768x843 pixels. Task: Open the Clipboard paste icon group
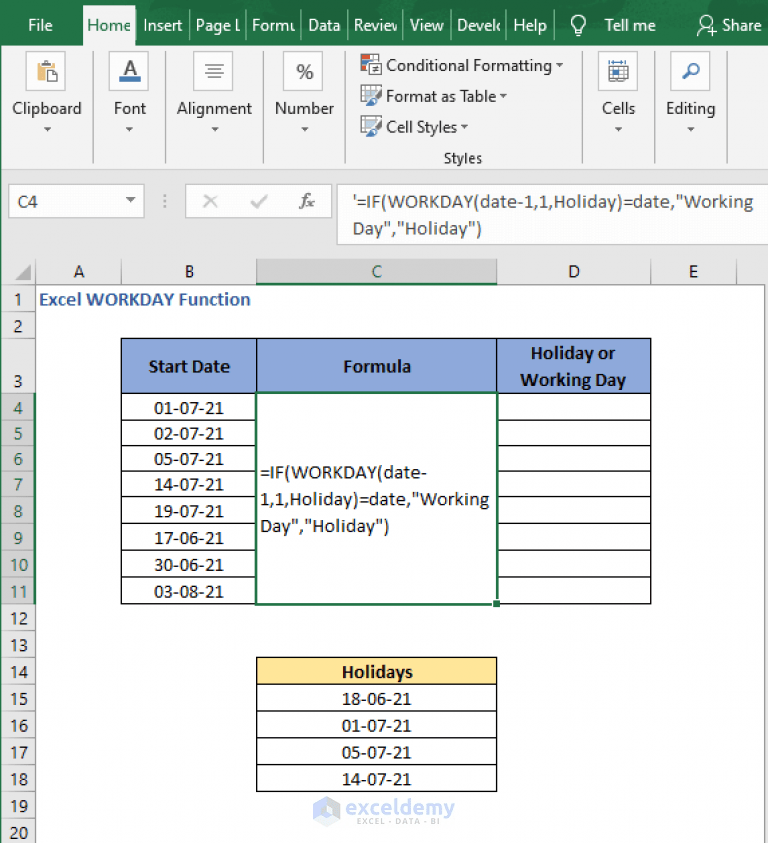point(46,71)
